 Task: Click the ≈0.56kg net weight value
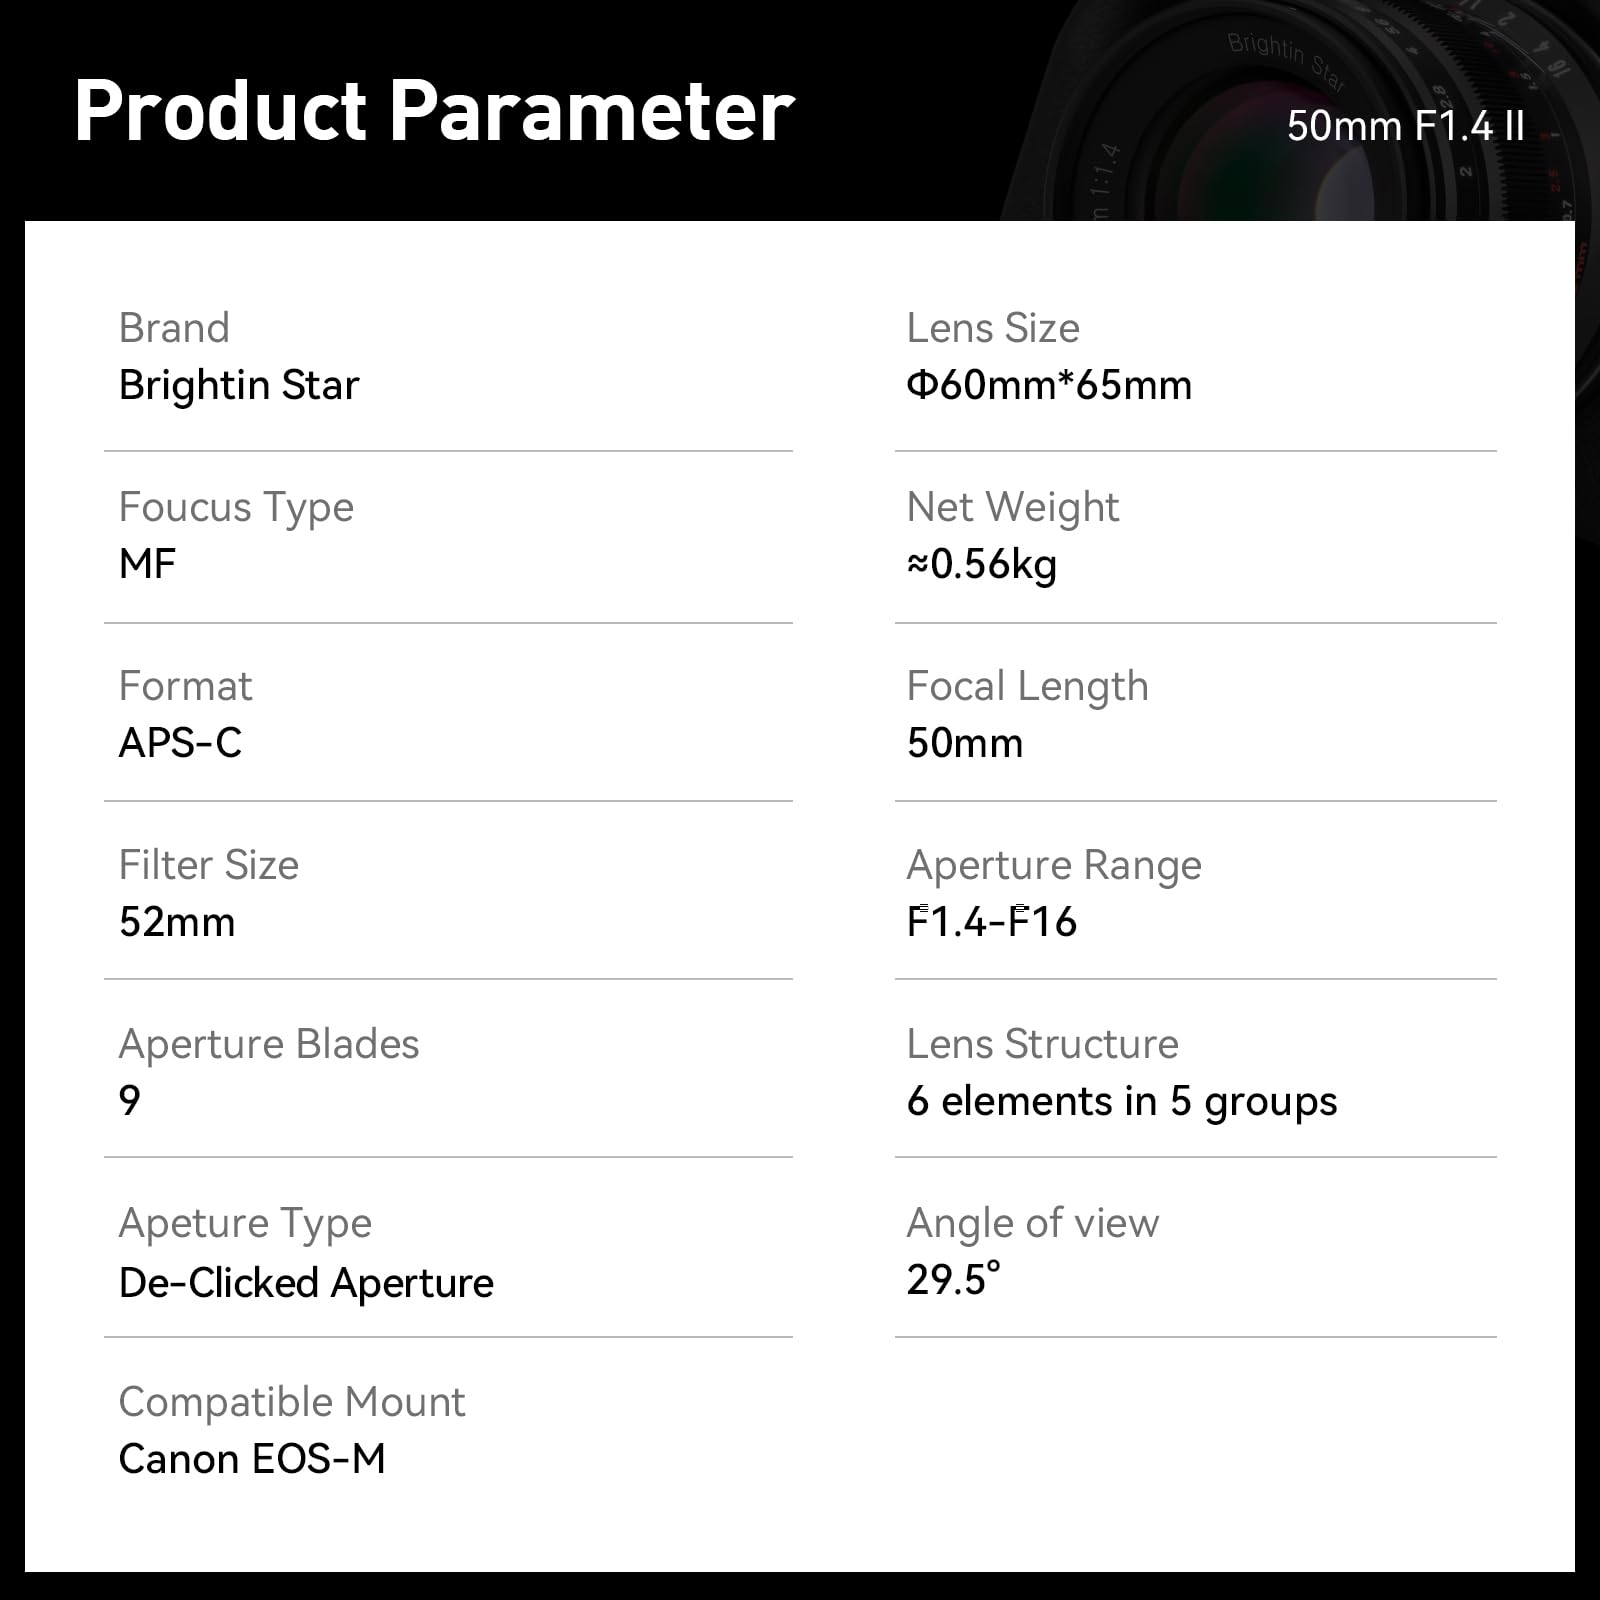pyautogui.click(x=982, y=565)
